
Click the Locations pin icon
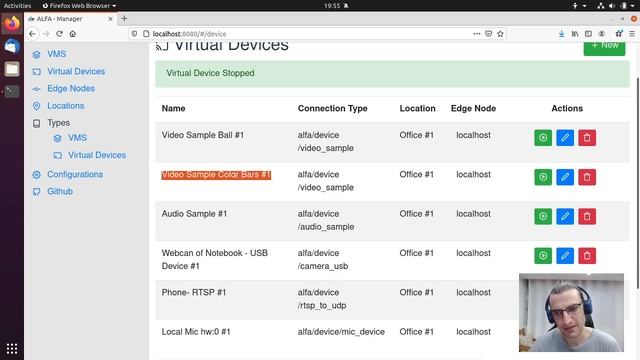[36, 106]
